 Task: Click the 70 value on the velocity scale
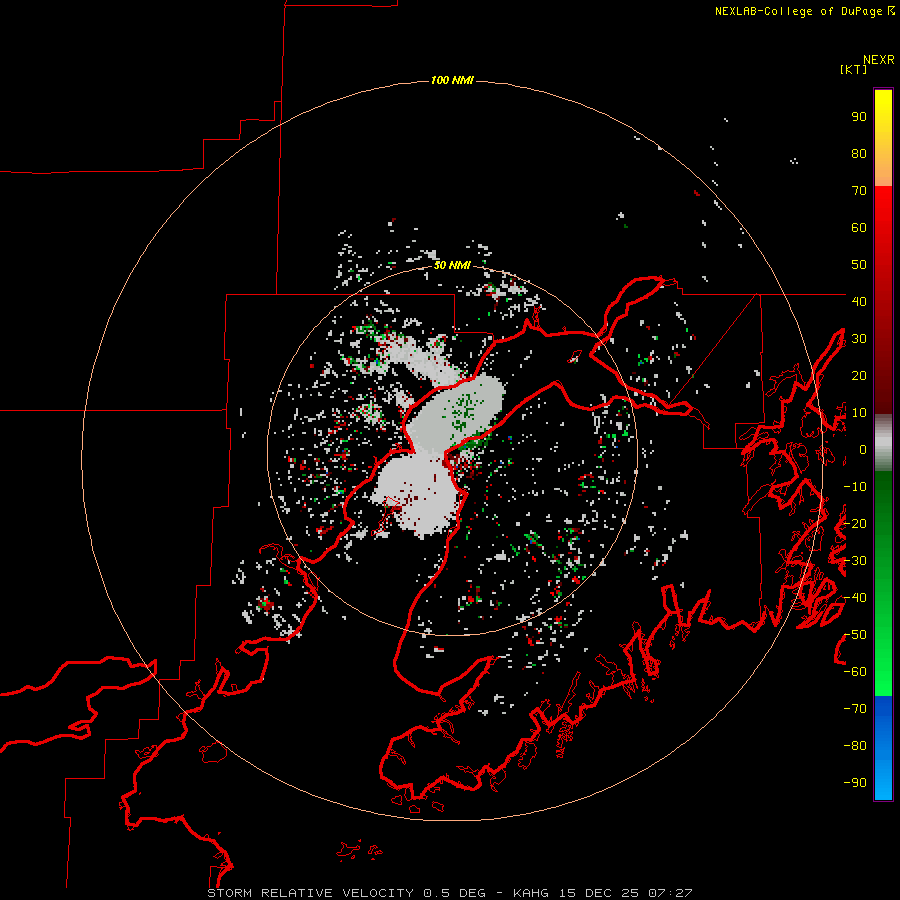pyautogui.click(x=859, y=191)
